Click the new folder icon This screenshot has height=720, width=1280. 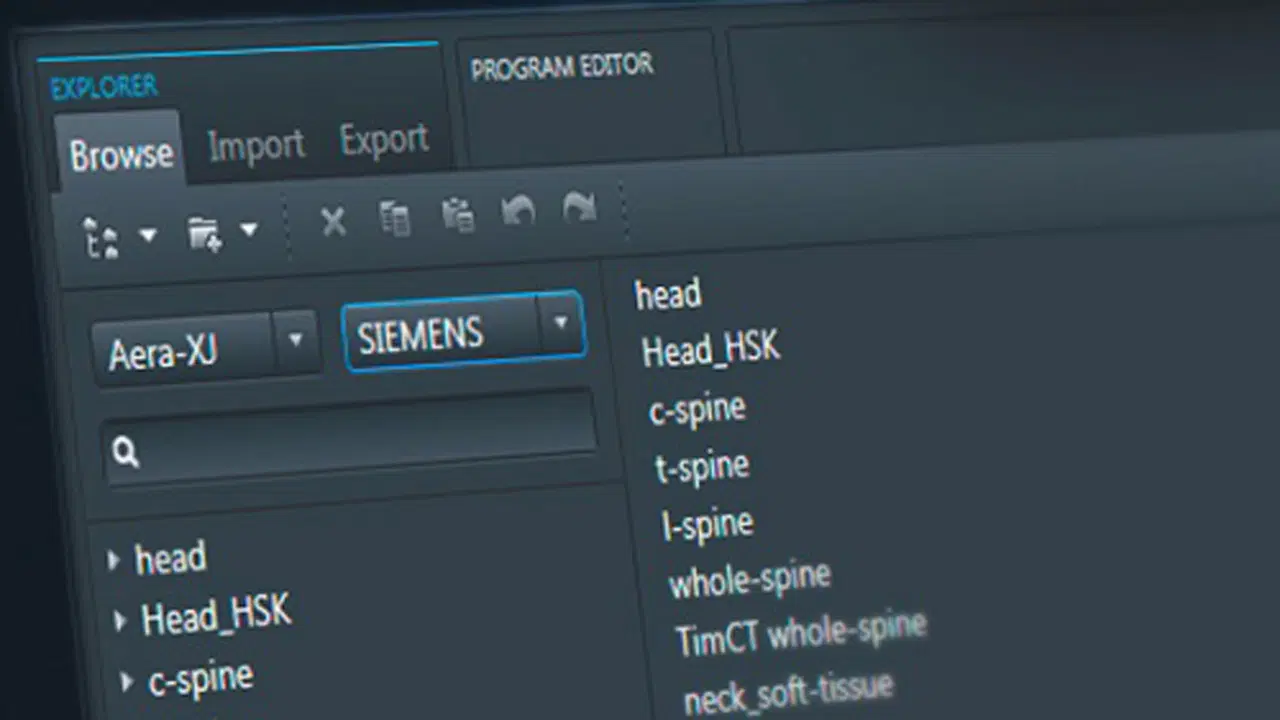coord(204,234)
